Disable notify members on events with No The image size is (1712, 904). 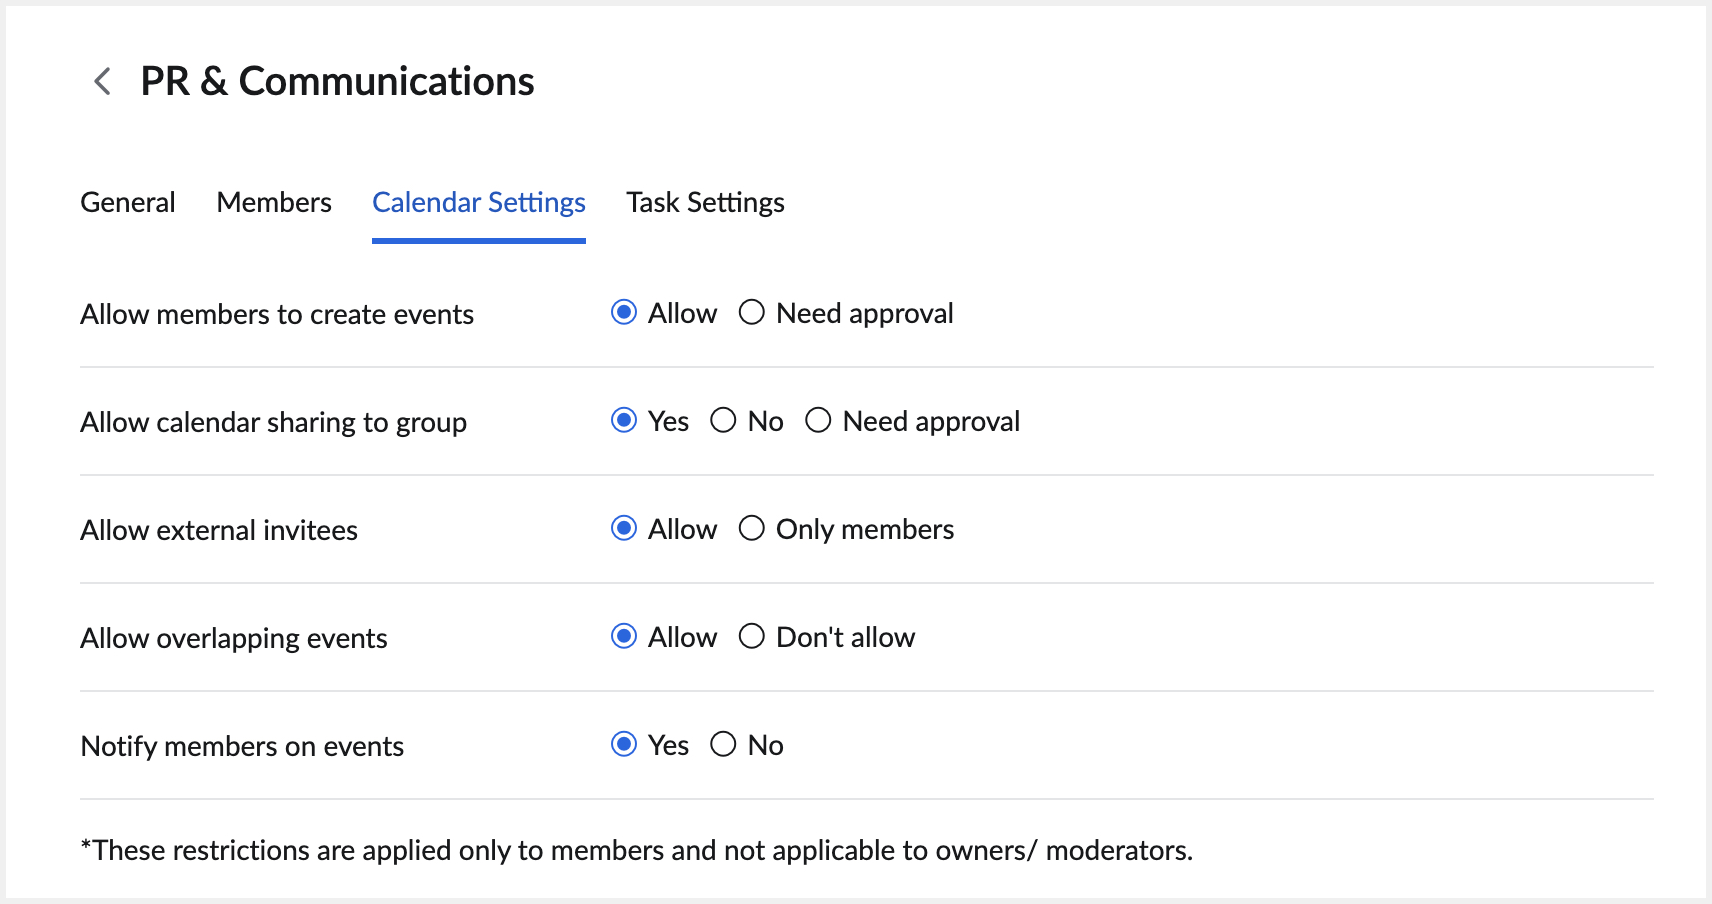(x=723, y=744)
